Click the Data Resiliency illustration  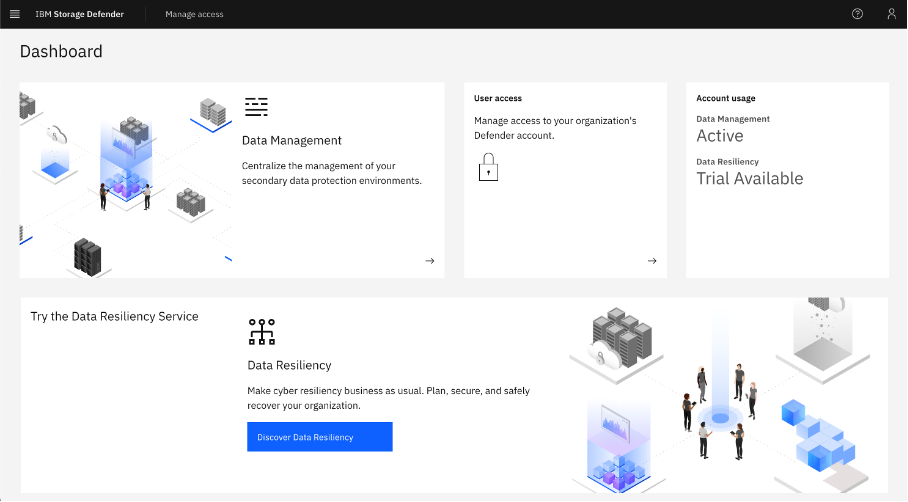720,395
